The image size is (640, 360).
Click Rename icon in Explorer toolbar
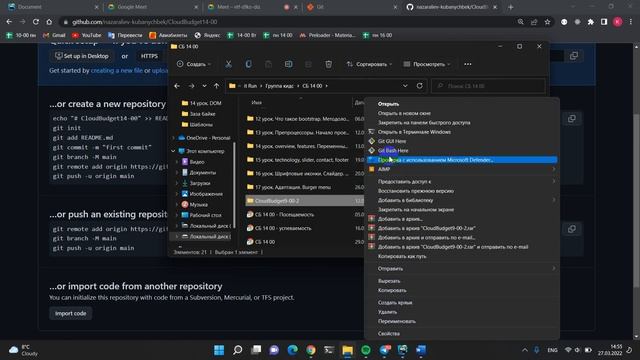point(289,64)
